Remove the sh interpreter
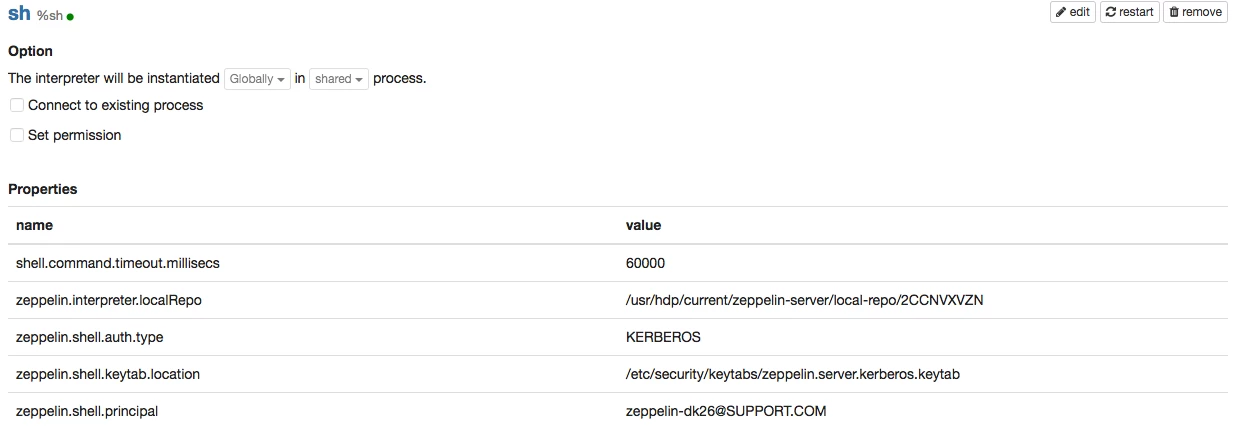The height and width of the screenshot is (439, 1236). (x=1195, y=12)
